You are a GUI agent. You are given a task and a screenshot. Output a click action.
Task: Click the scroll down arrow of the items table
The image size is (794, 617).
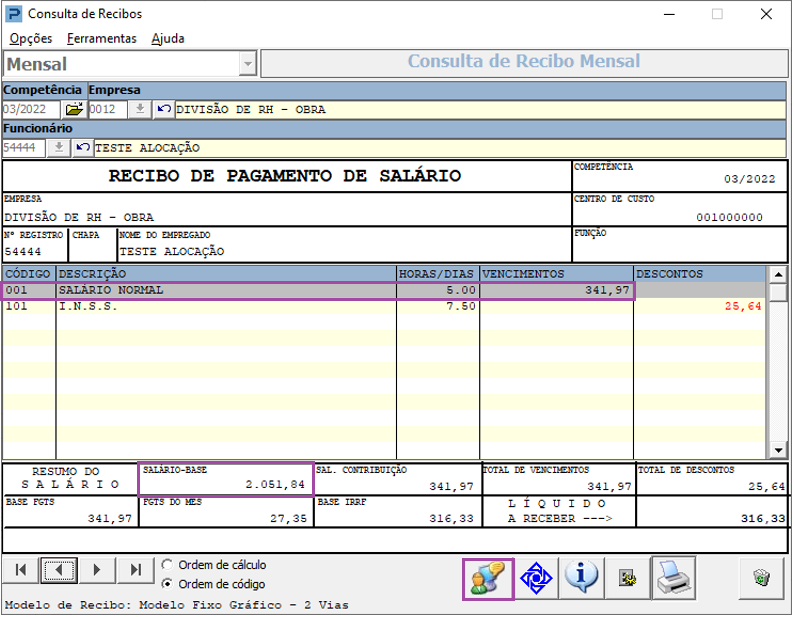tap(778, 449)
